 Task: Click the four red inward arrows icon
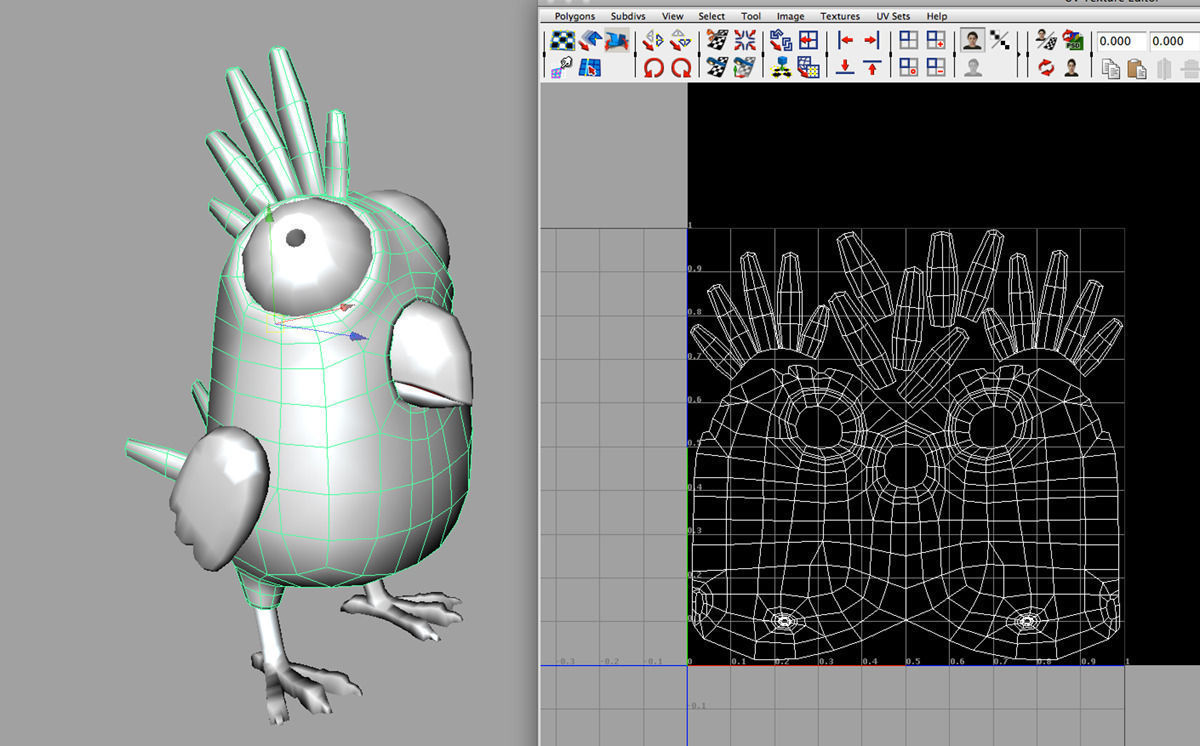pos(745,41)
